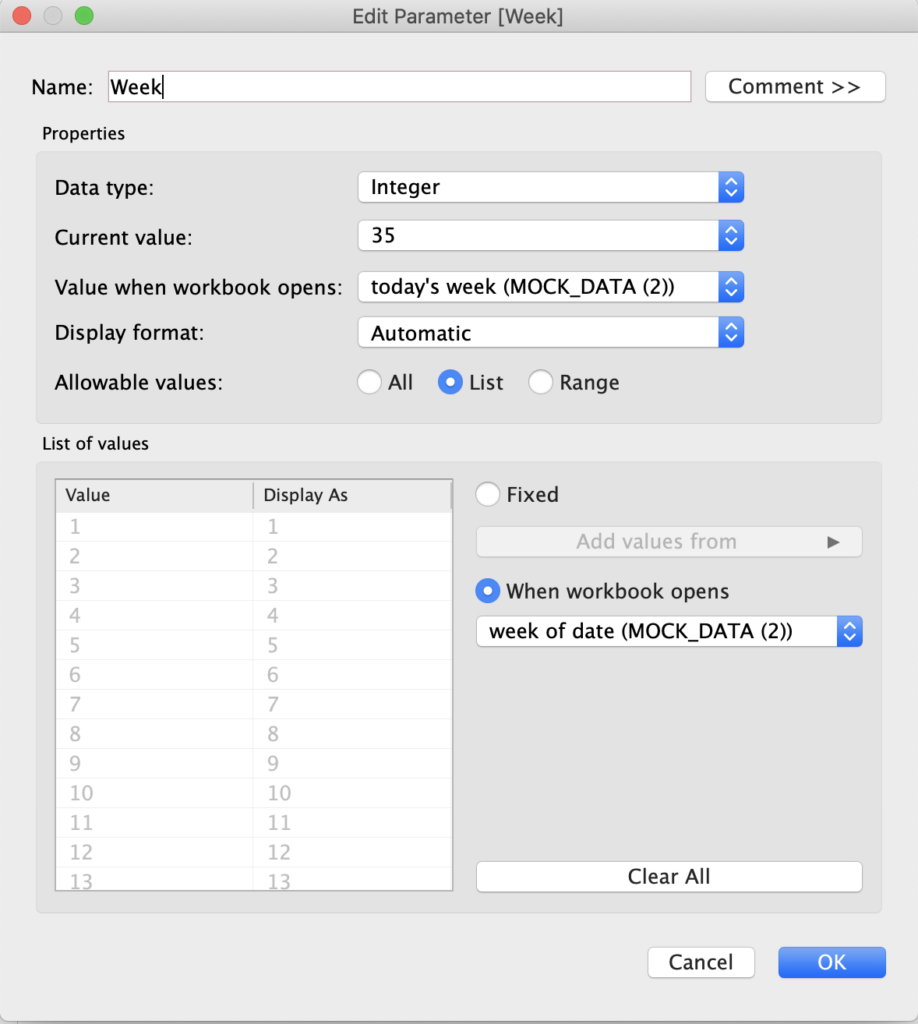
Task: Open the Display format dropdown showing Automatic
Action: (540, 333)
